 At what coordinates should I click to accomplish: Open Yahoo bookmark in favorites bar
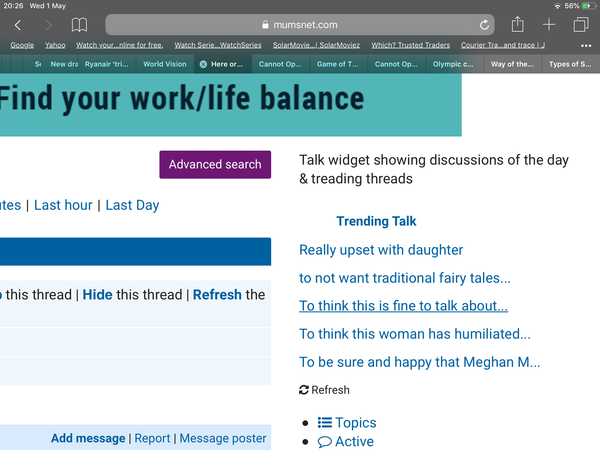tap(55, 45)
